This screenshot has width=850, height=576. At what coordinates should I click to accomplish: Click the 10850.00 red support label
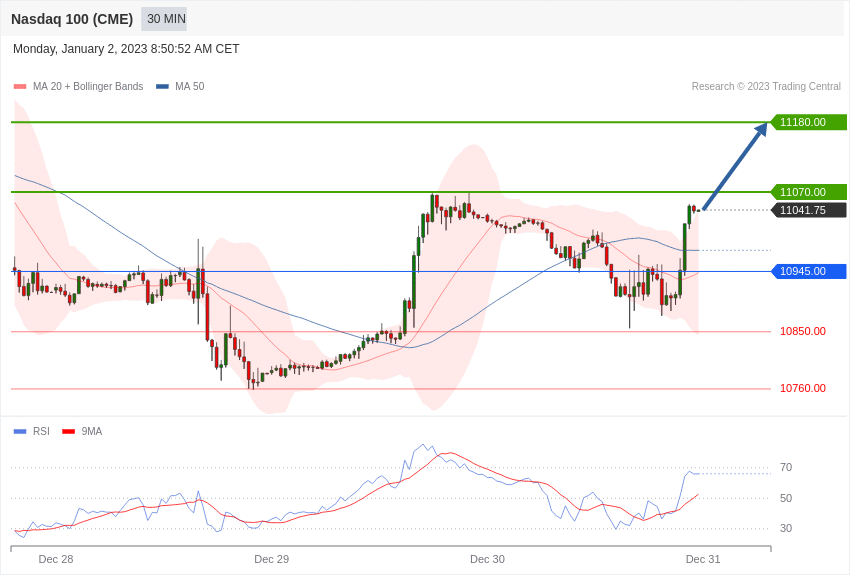803,331
